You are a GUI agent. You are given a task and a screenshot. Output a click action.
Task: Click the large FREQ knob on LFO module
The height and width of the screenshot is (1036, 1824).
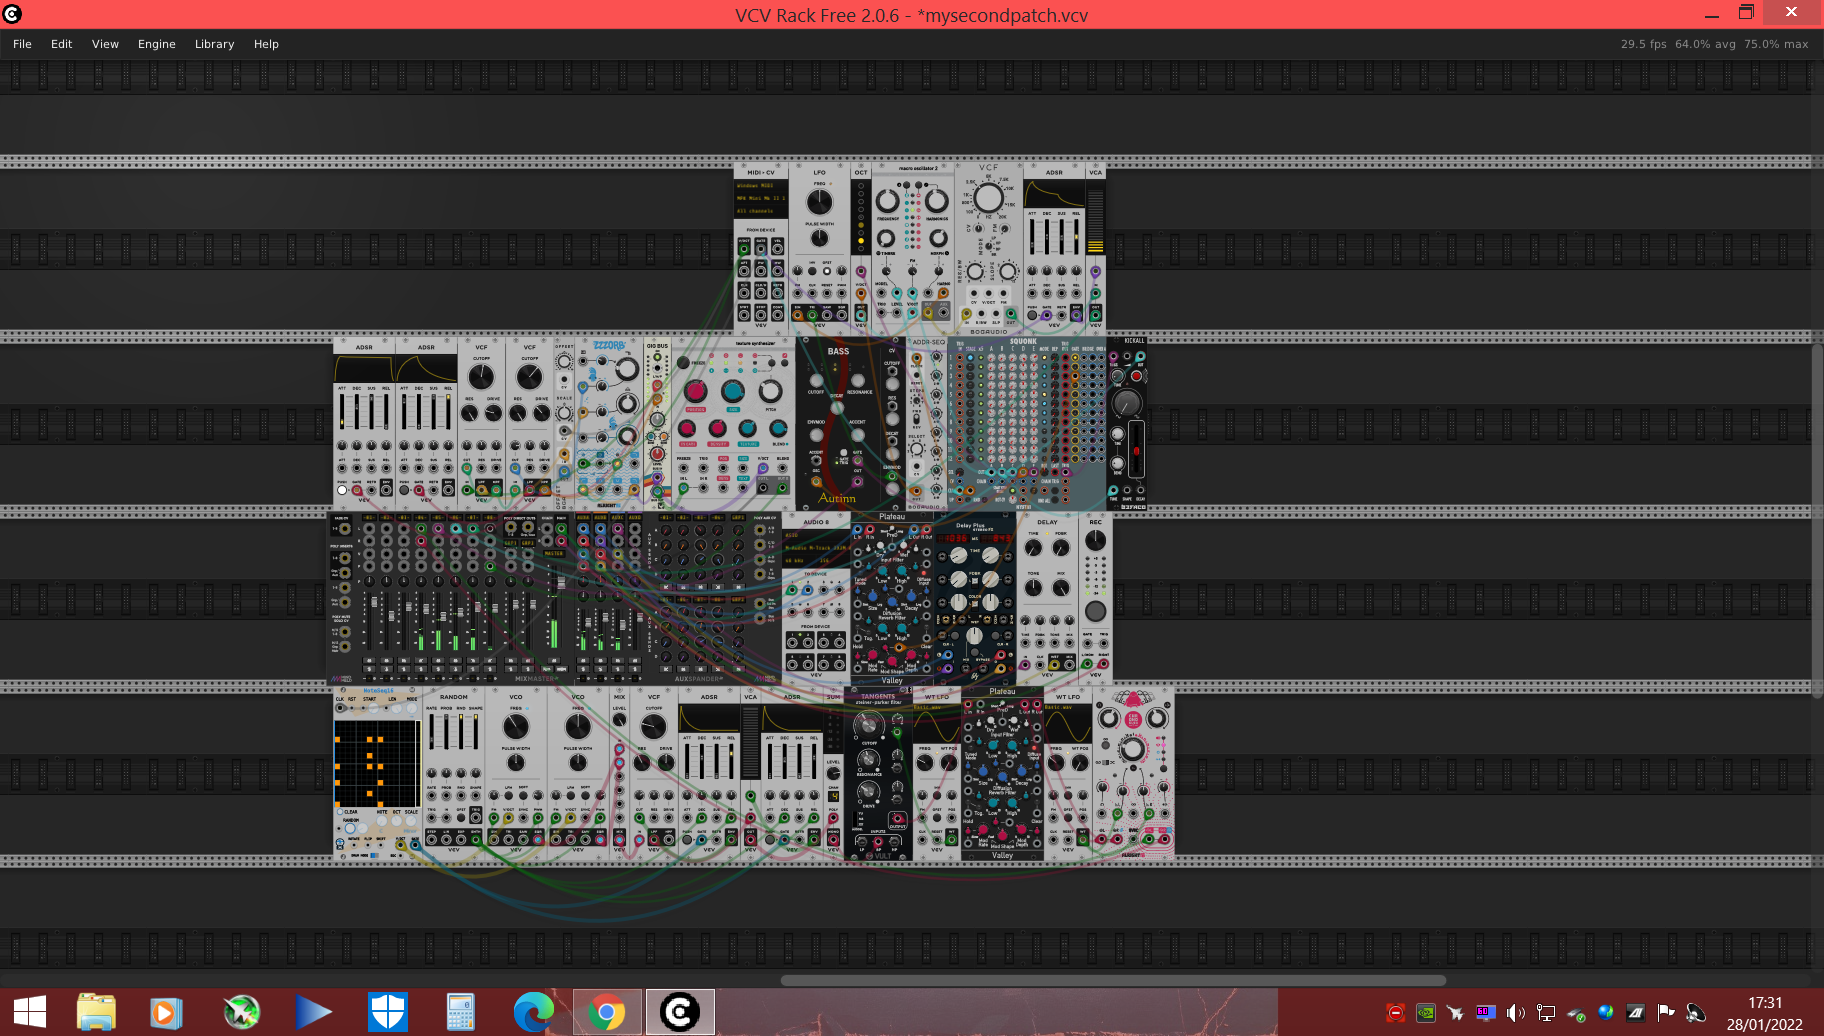pyautogui.click(x=820, y=202)
